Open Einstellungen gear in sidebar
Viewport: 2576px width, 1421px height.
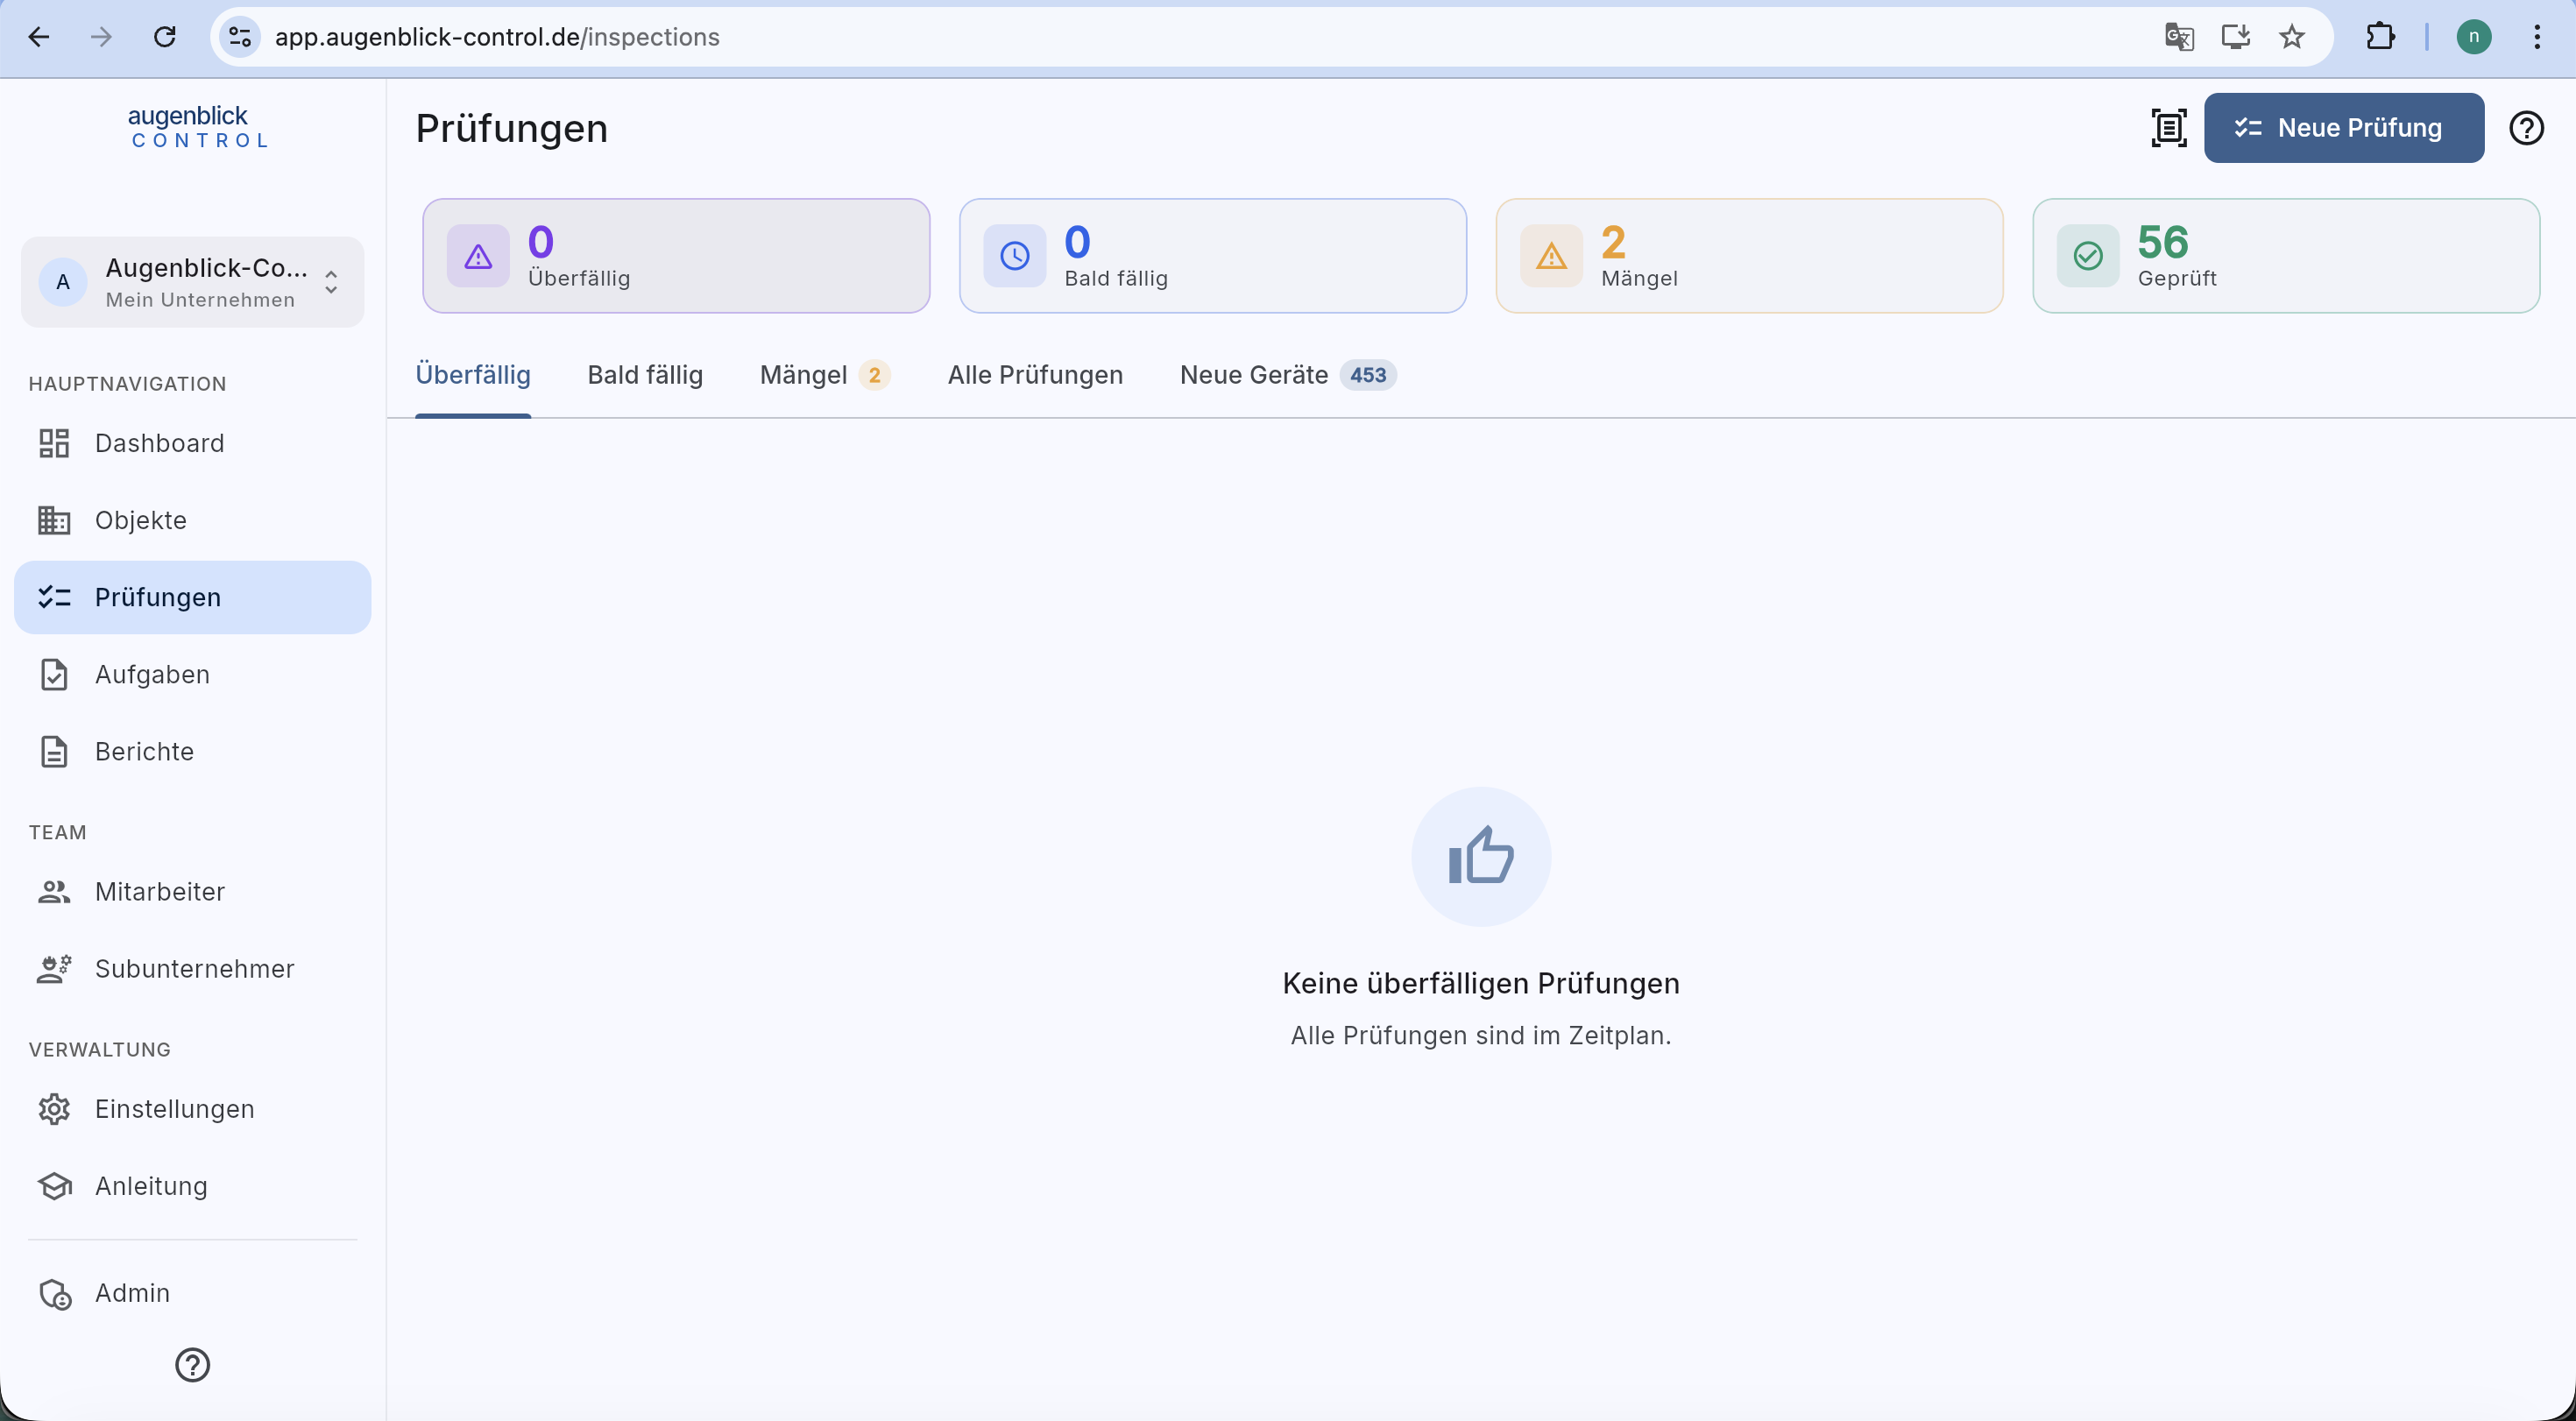pyautogui.click(x=54, y=1109)
